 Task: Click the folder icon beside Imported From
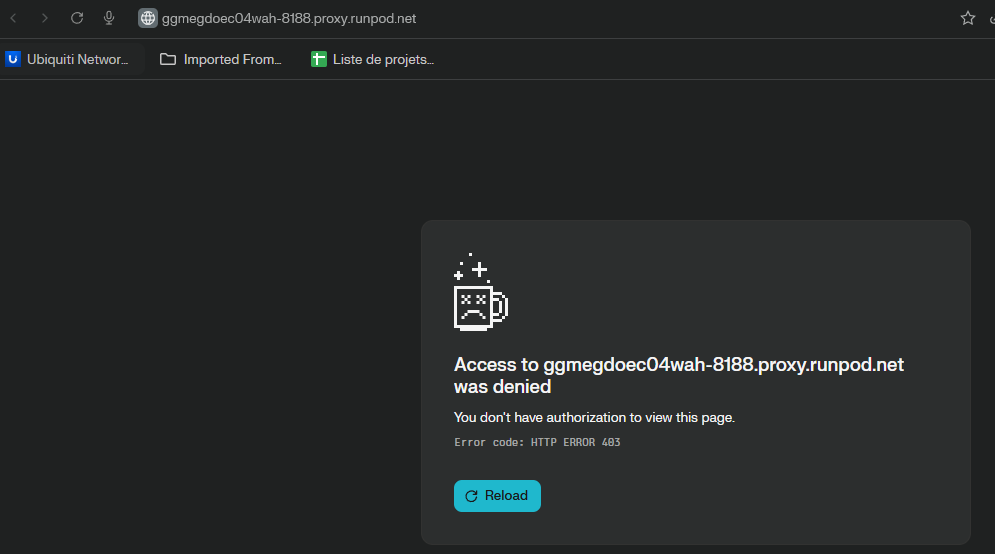[168, 59]
